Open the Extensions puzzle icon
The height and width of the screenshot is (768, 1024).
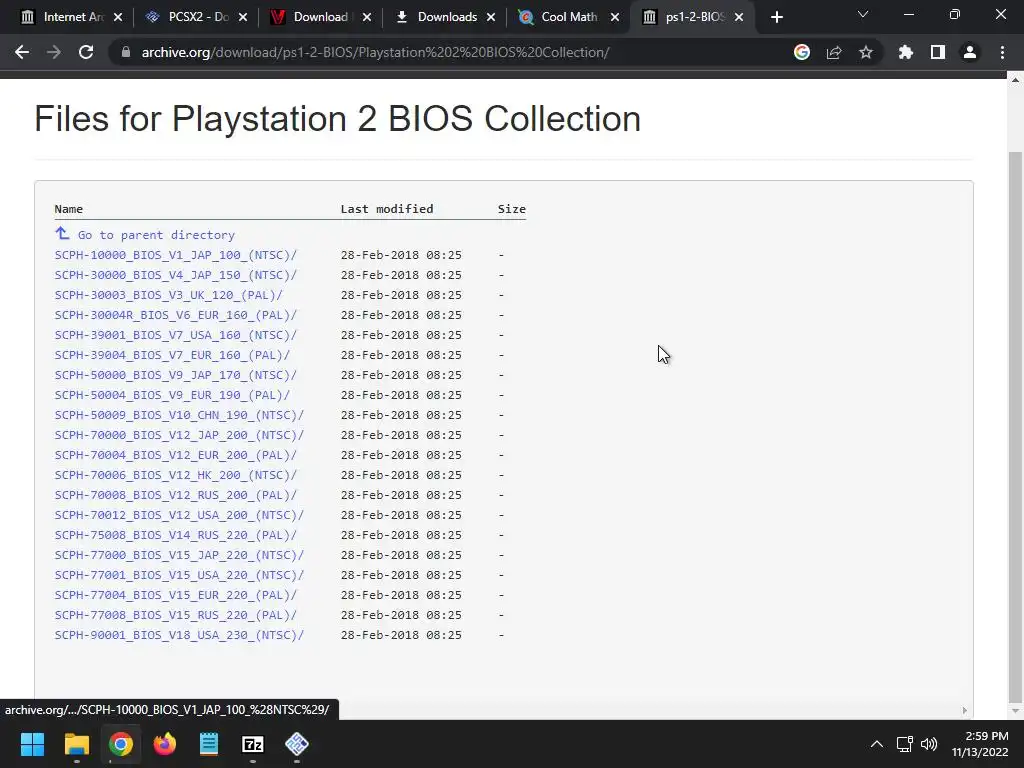coord(905,52)
